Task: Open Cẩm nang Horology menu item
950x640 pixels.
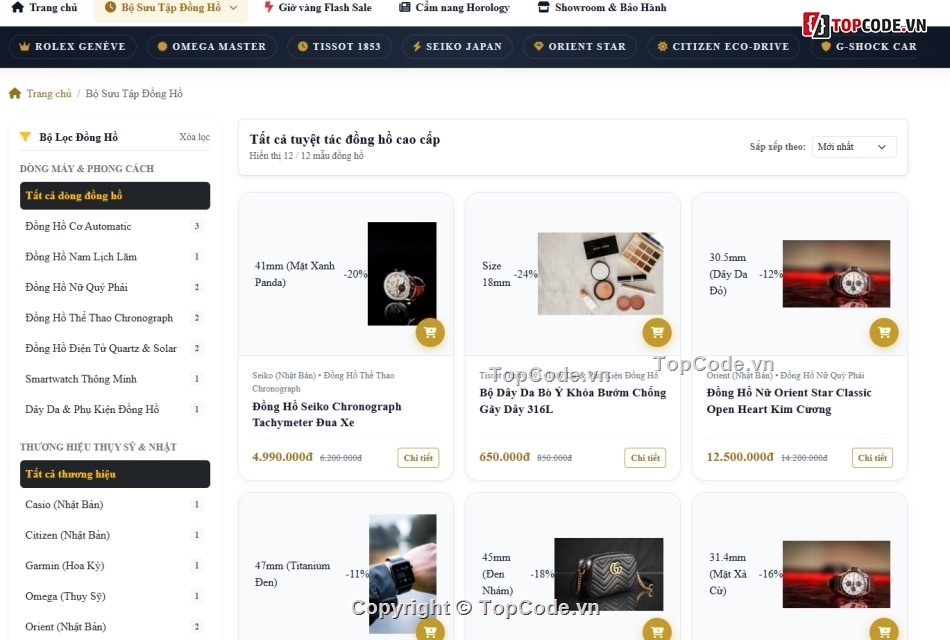Action: [454, 7]
